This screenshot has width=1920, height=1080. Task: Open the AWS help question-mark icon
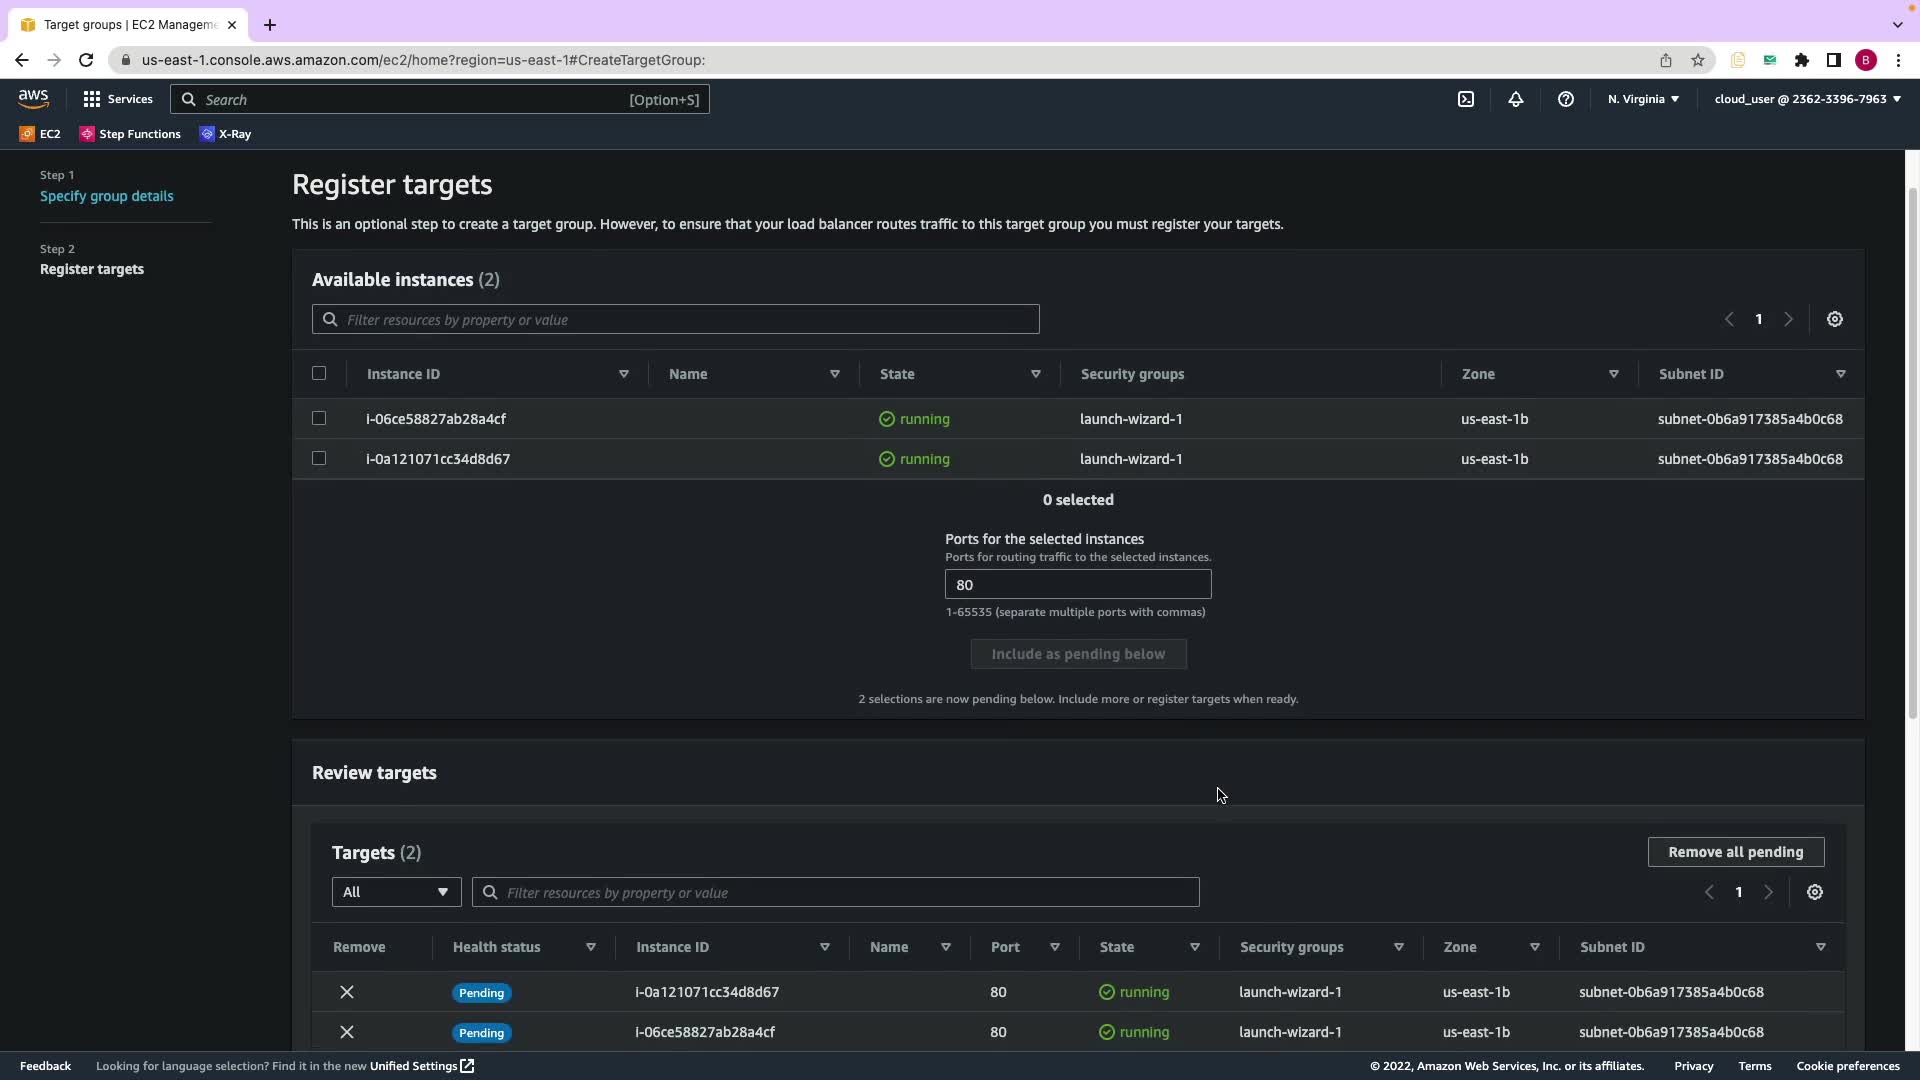pos(1566,99)
